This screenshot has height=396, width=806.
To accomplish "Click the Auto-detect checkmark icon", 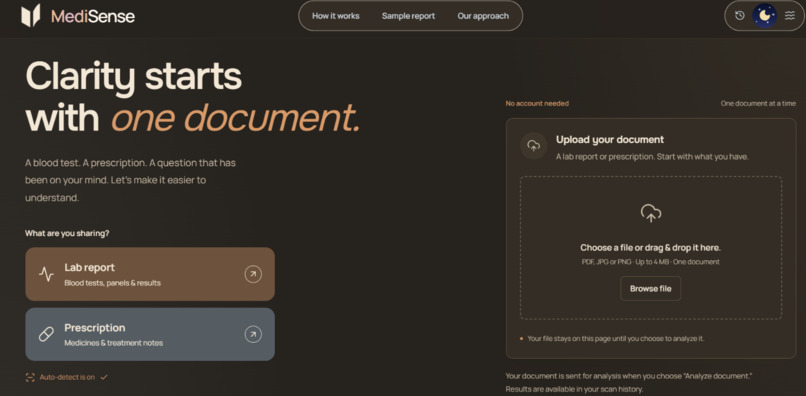I will [104, 377].
